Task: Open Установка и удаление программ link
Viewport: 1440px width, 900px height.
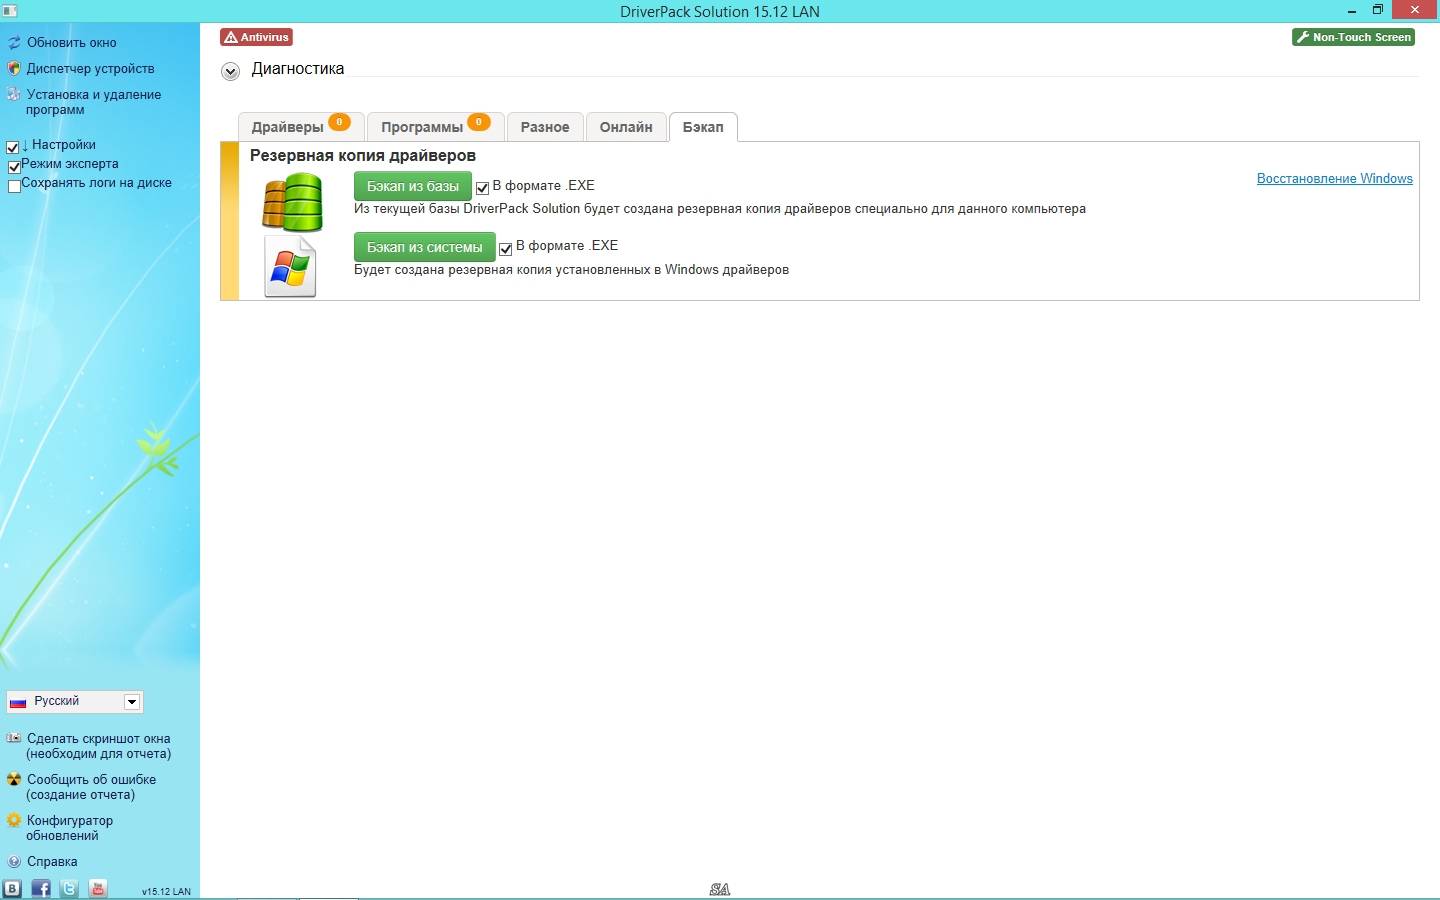Action: (94, 102)
